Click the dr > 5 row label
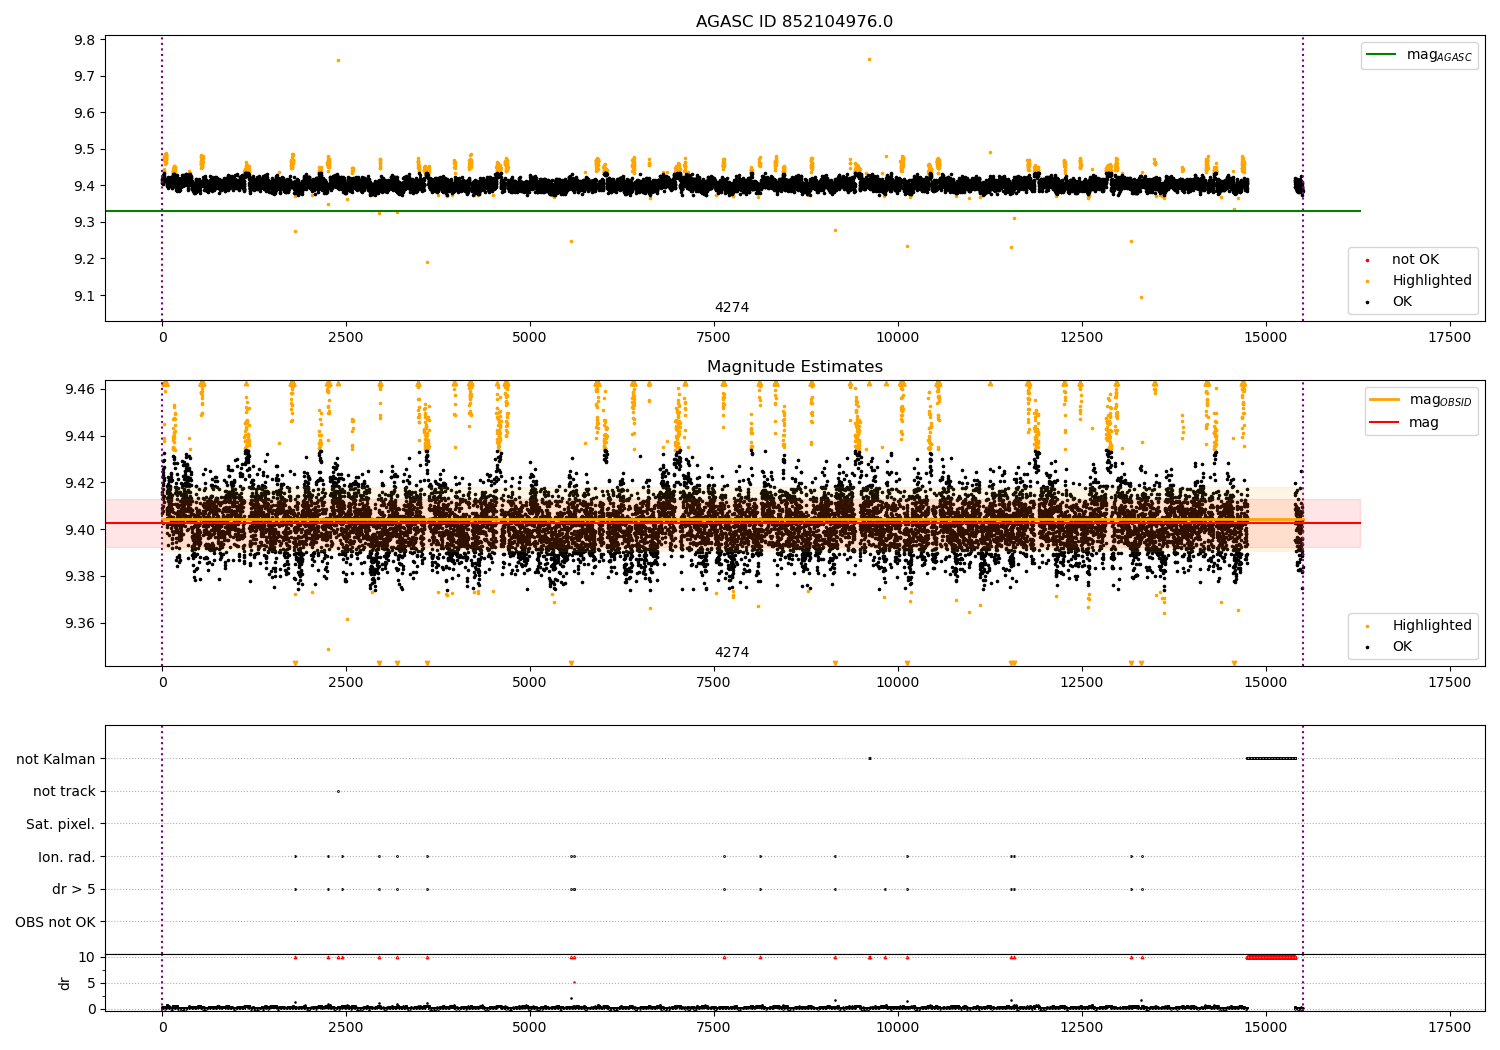This screenshot has width=1500, height=1050. [74, 890]
